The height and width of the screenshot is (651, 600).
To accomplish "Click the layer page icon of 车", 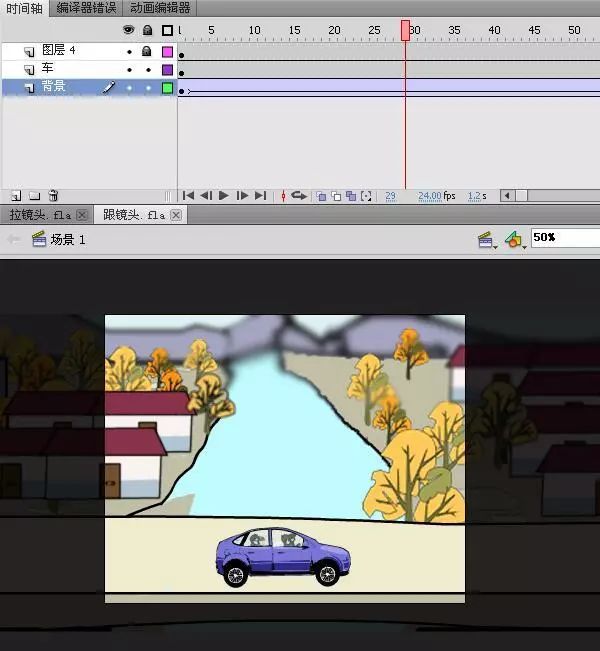I will click(29, 70).
